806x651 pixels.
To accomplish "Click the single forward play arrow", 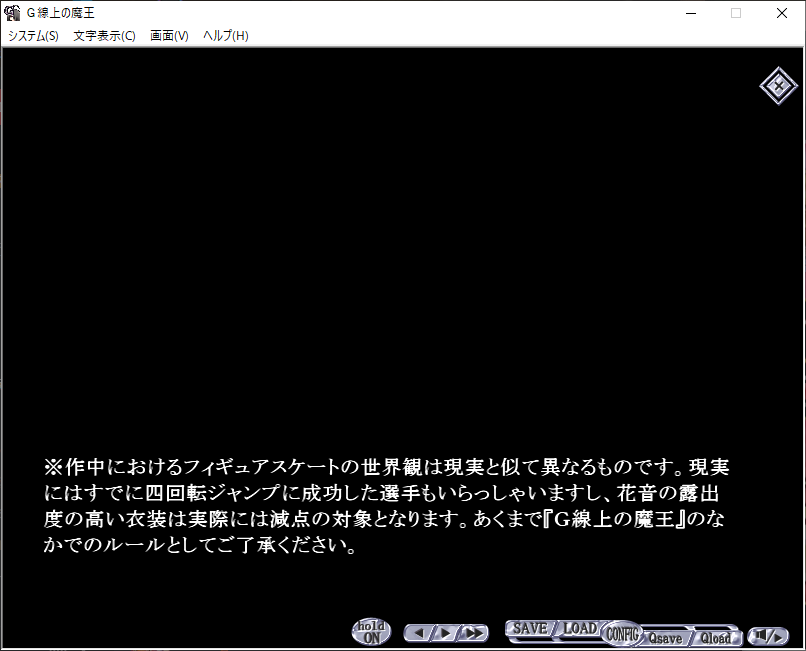I will (x=446, y=633).
